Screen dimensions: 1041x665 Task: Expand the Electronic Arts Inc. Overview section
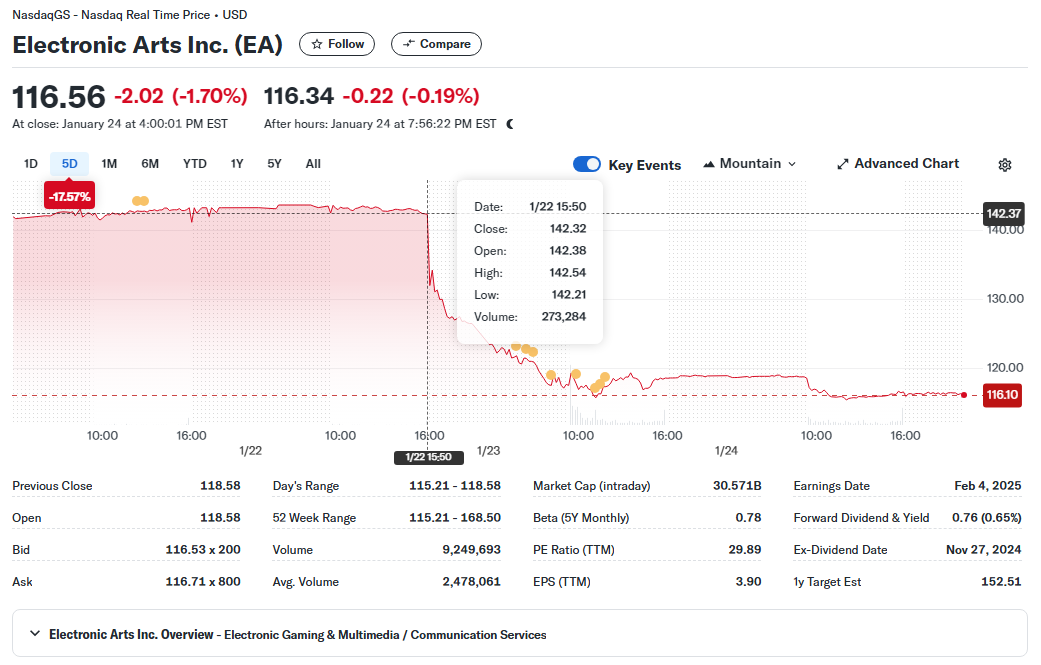(x=34, y=634)
